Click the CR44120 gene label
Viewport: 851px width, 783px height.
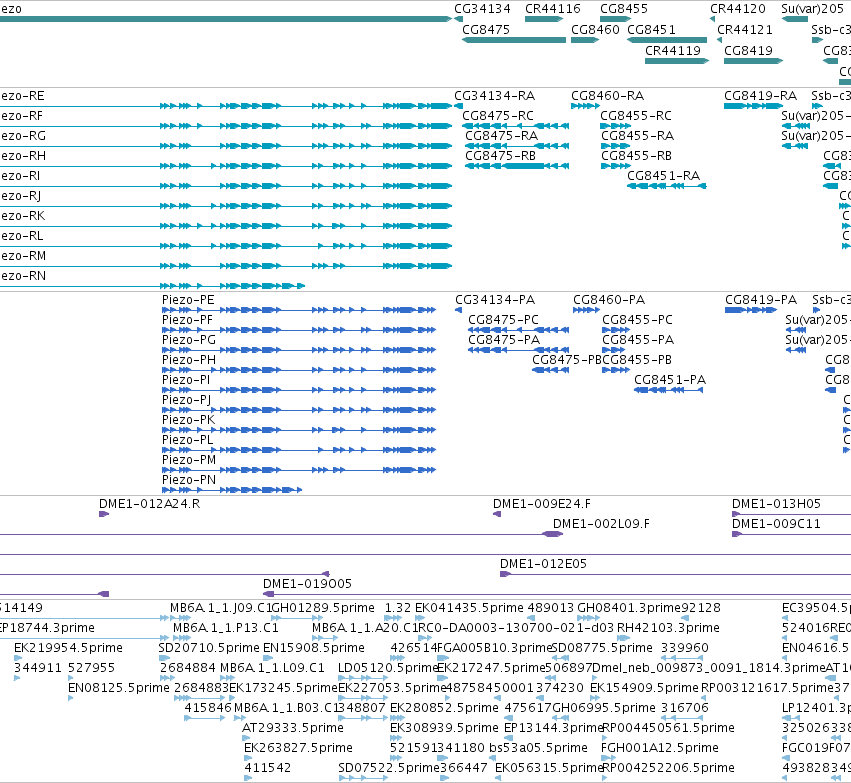pyautogui.click(x=738, y=9)
